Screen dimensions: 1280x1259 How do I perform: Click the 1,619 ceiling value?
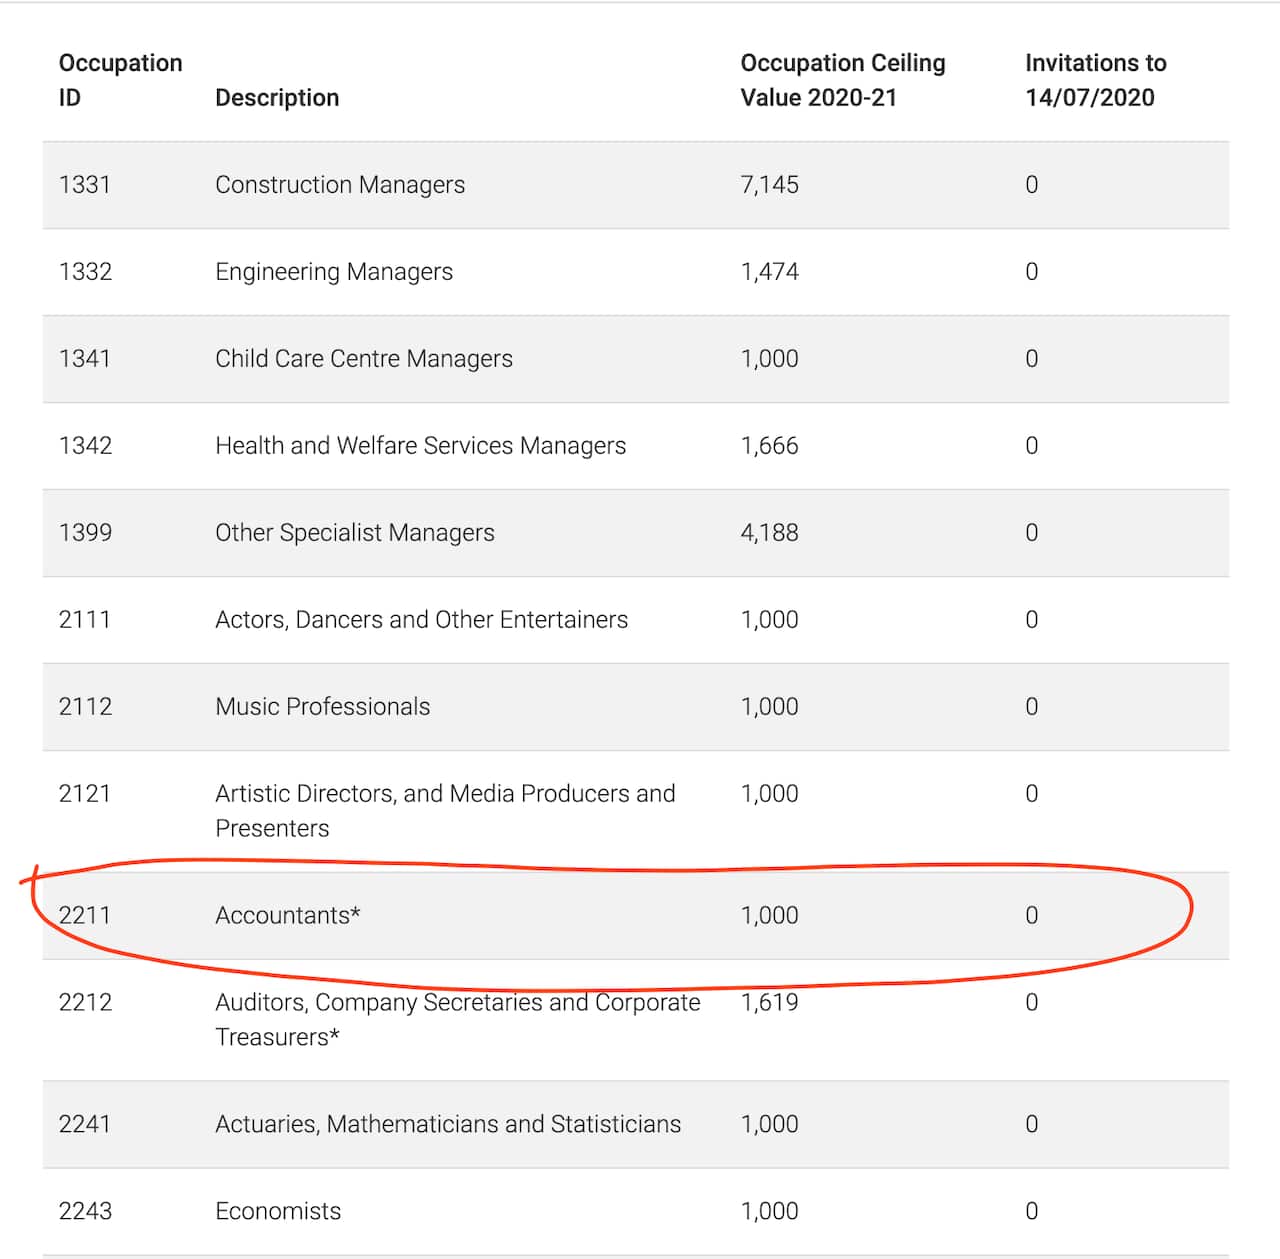(769, 1003)
